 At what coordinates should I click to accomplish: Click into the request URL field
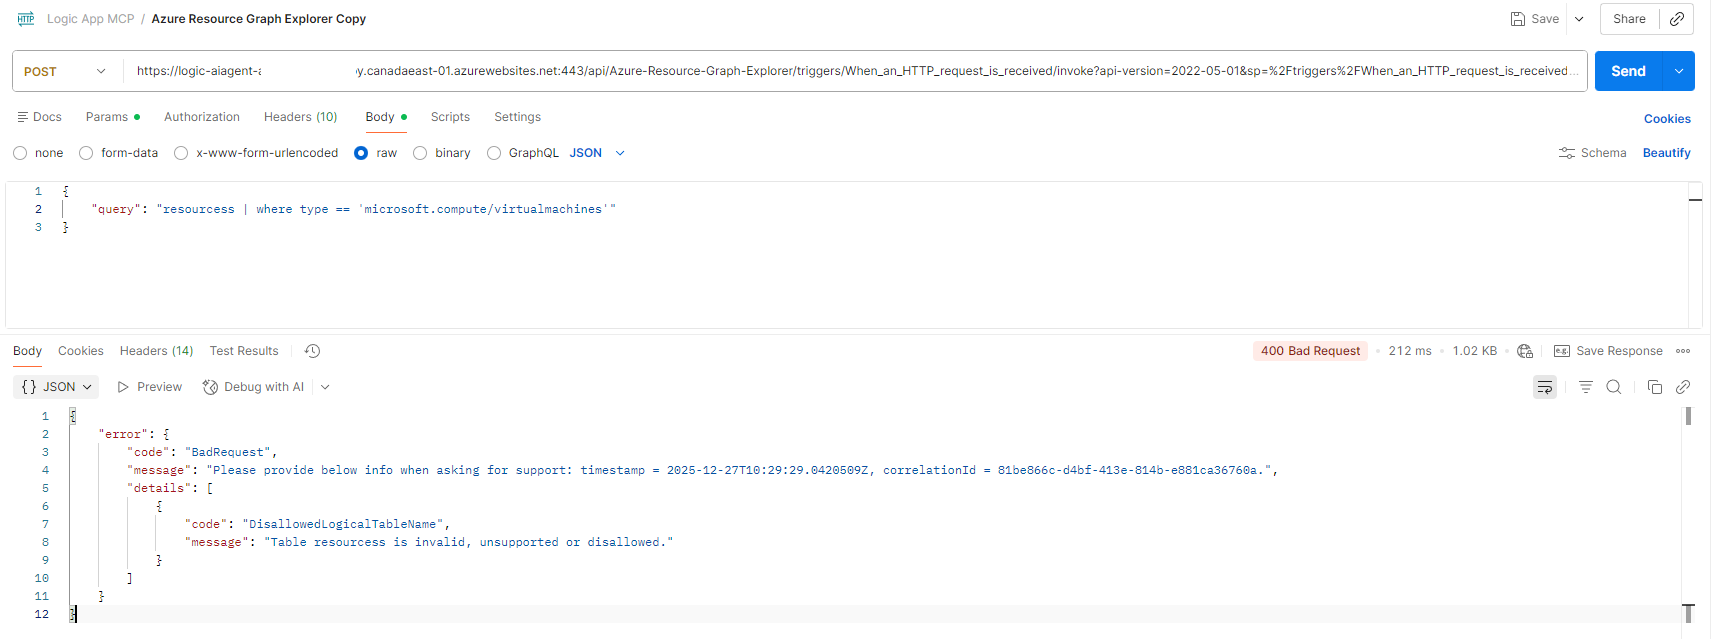pos(850,71)
